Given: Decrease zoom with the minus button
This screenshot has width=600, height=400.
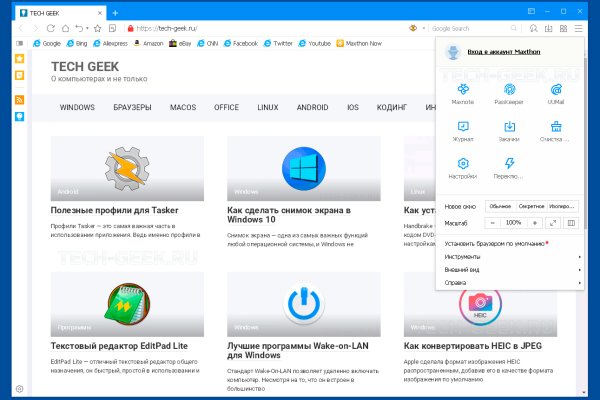Looking at the screenshot, I should point(492,223).
